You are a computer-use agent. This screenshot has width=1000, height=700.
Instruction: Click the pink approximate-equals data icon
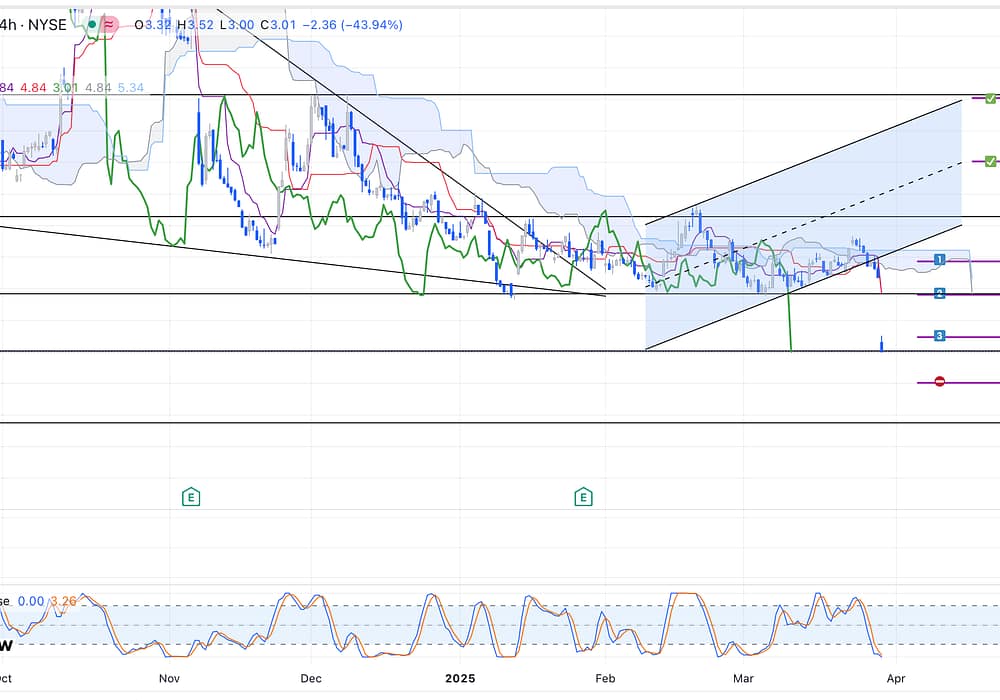(x=110, y=24)
